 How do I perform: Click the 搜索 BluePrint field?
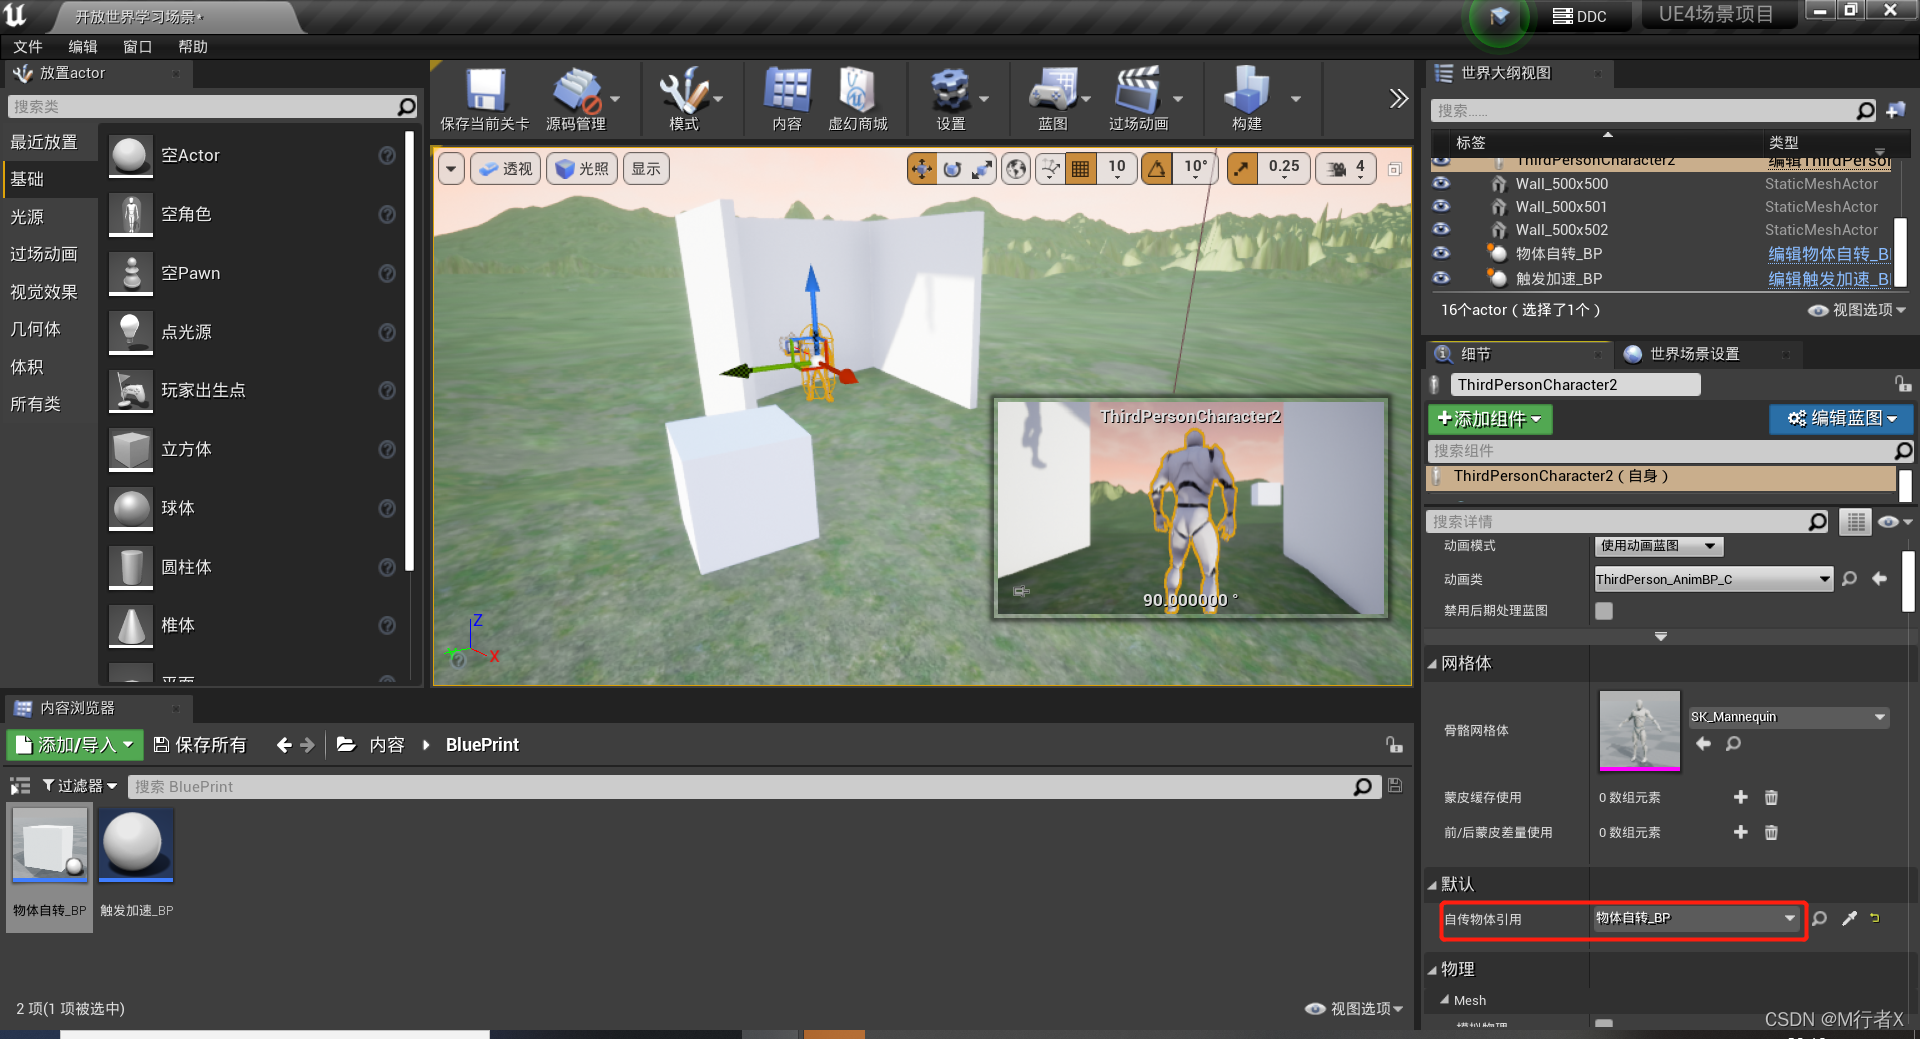click(x=753, y=787)
